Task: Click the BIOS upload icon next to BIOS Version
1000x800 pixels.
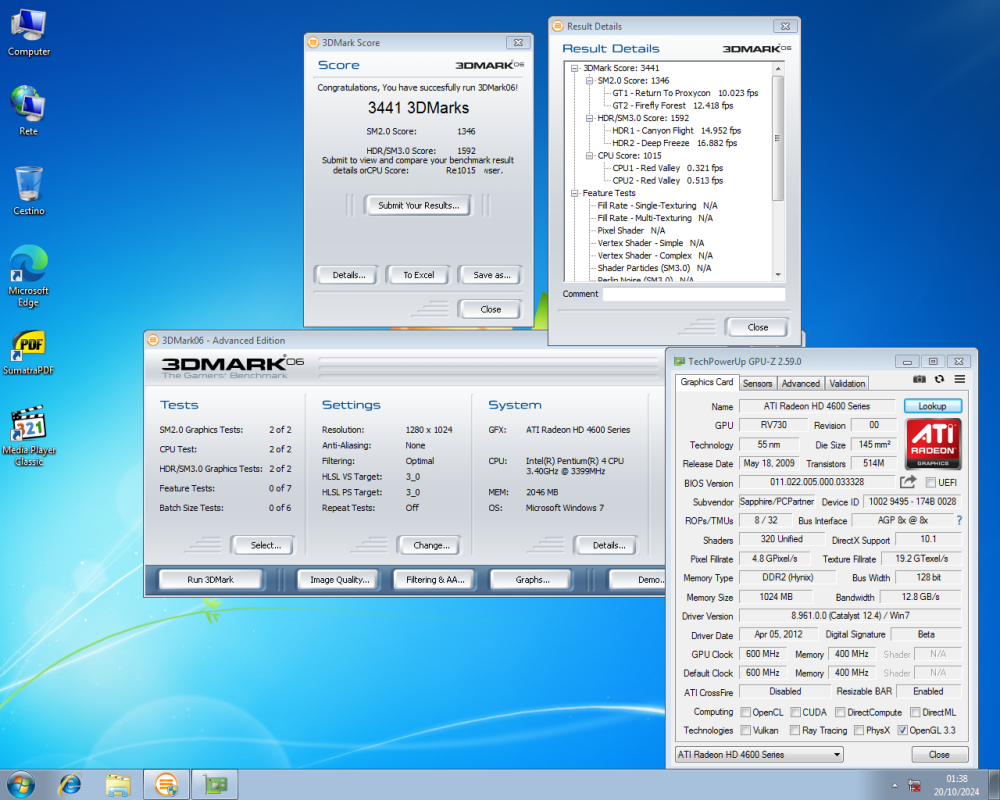Action: click(908, 482)
